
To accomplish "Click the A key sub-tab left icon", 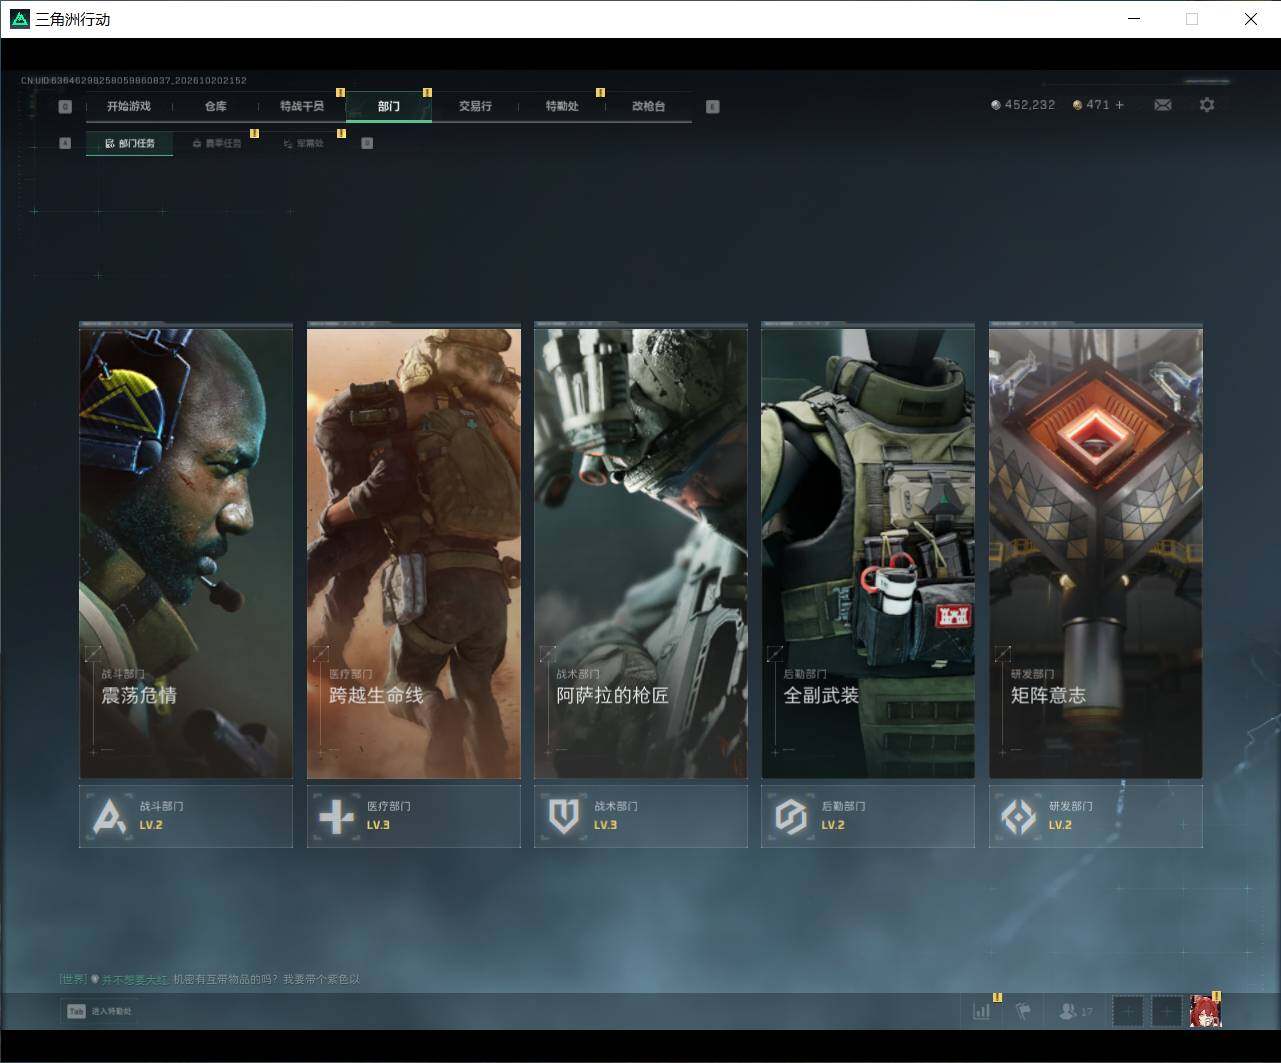I will pyautogui.click(x=65, y=143).
